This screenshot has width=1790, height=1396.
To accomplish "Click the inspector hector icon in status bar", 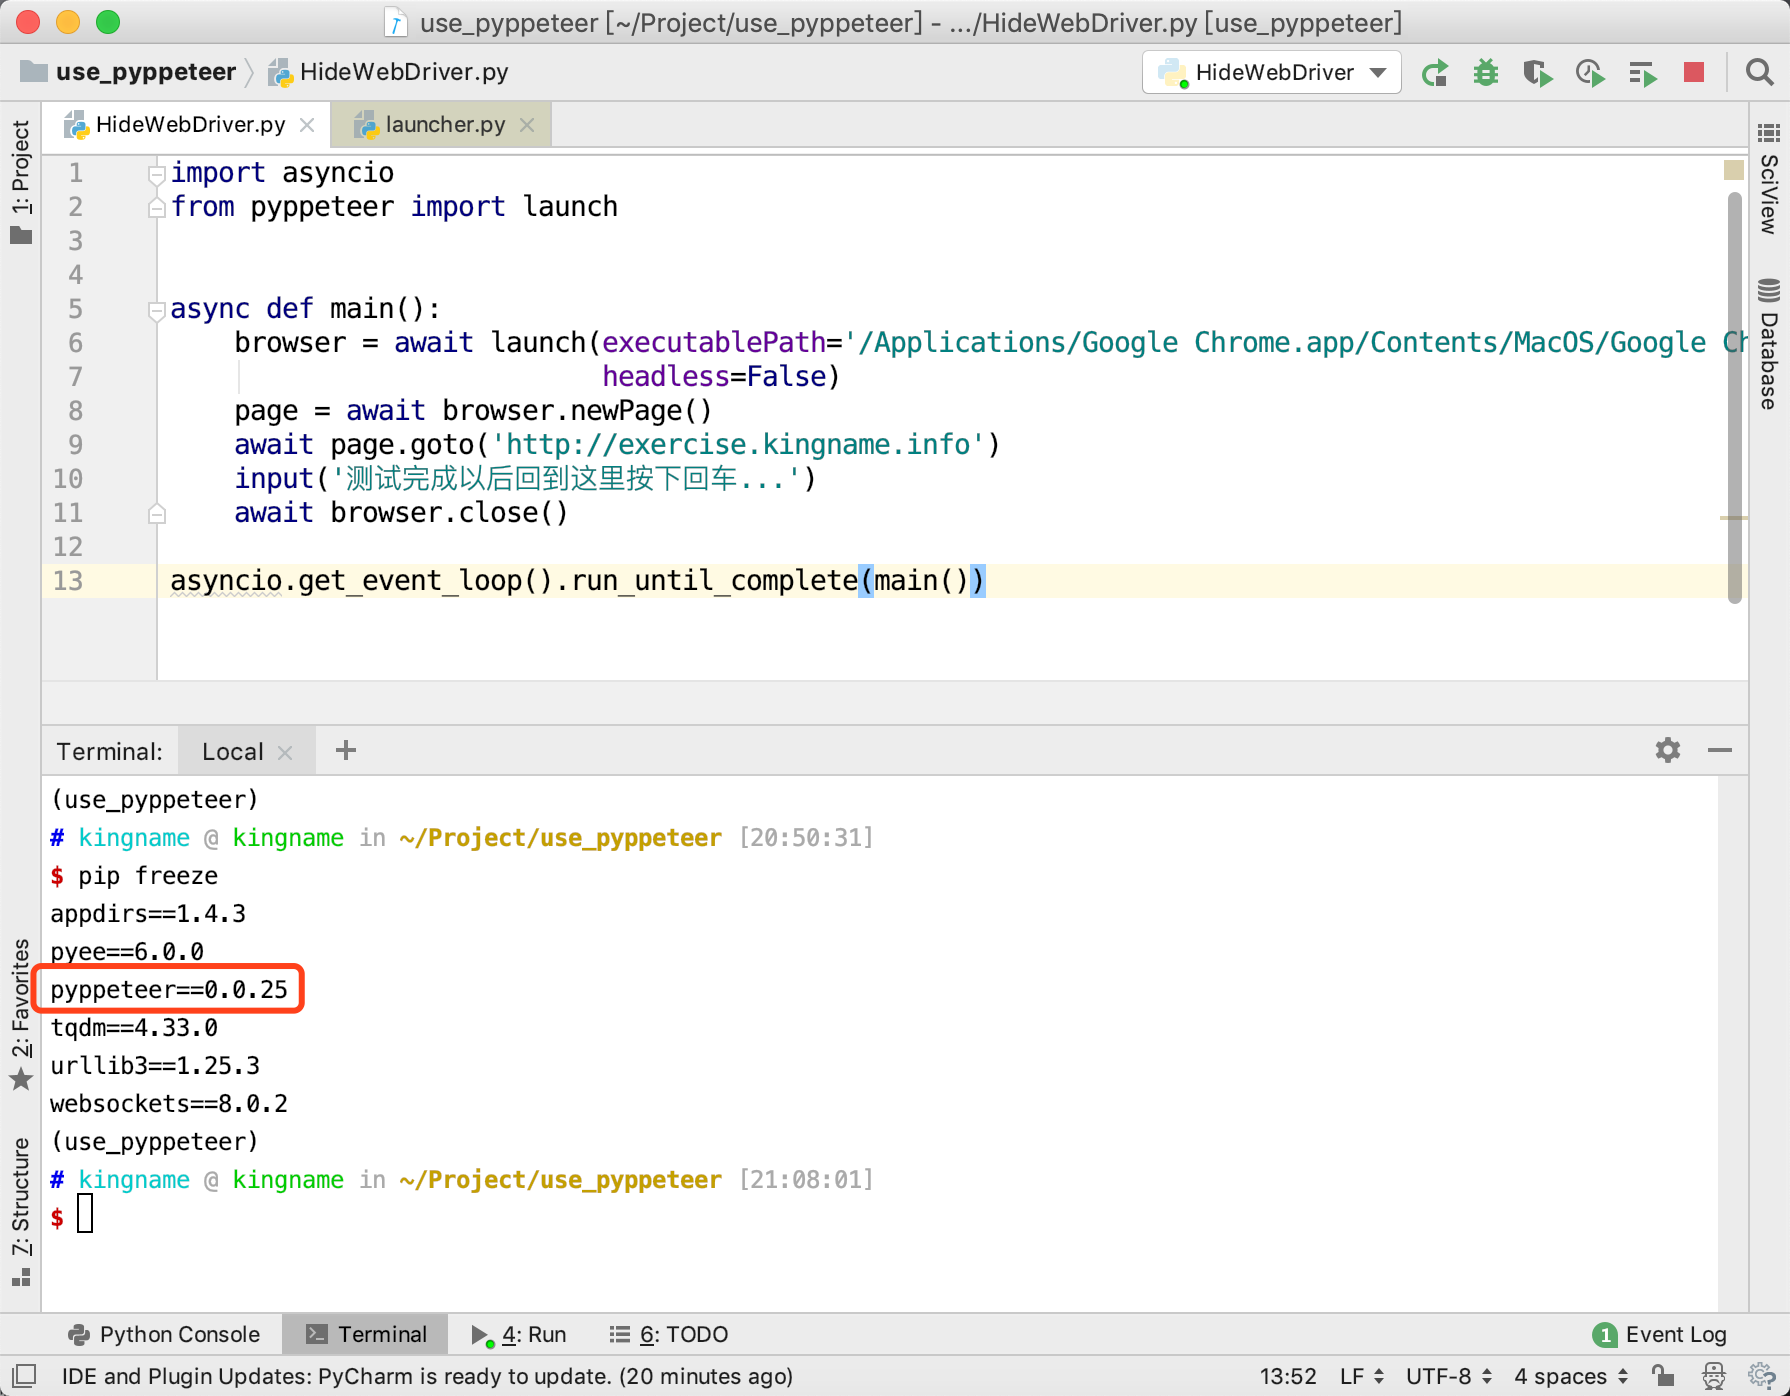I will coord(1714,1376).
